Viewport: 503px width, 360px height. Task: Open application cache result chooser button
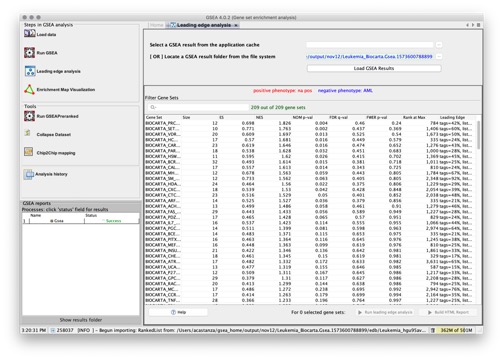coord(439,45)
